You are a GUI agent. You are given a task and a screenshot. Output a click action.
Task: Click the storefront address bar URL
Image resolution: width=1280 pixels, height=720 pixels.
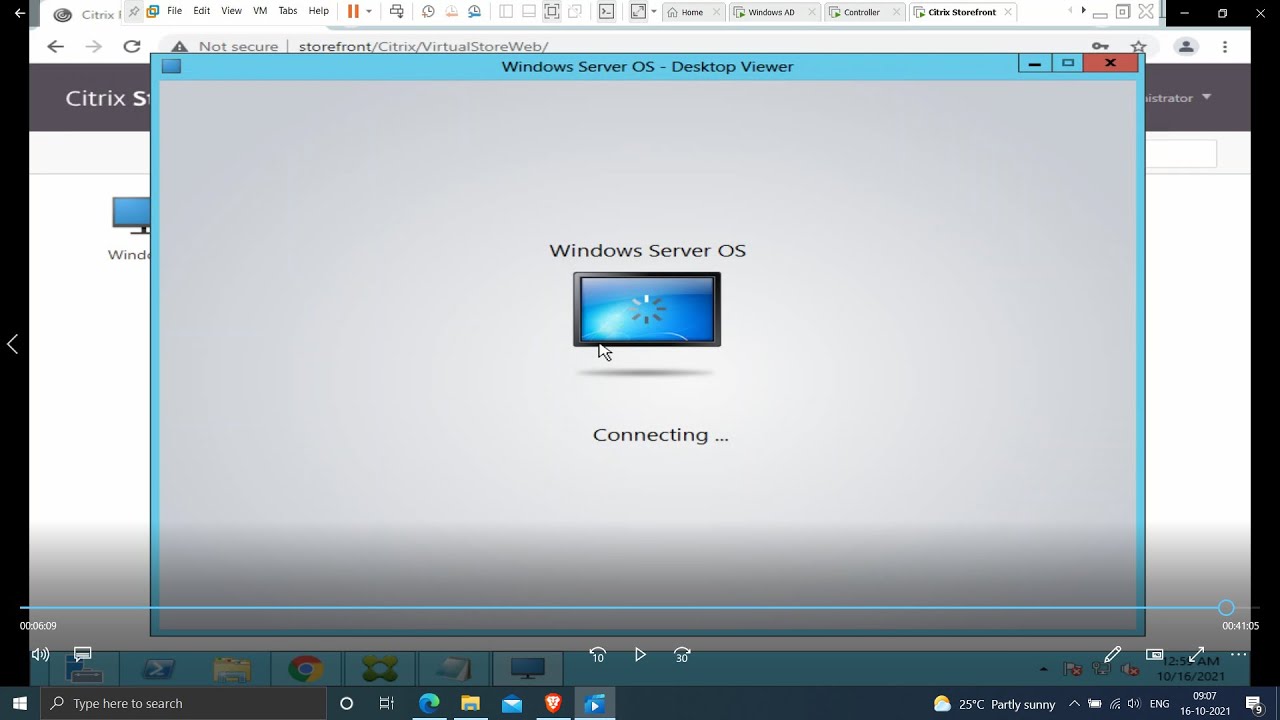point(423,47)
